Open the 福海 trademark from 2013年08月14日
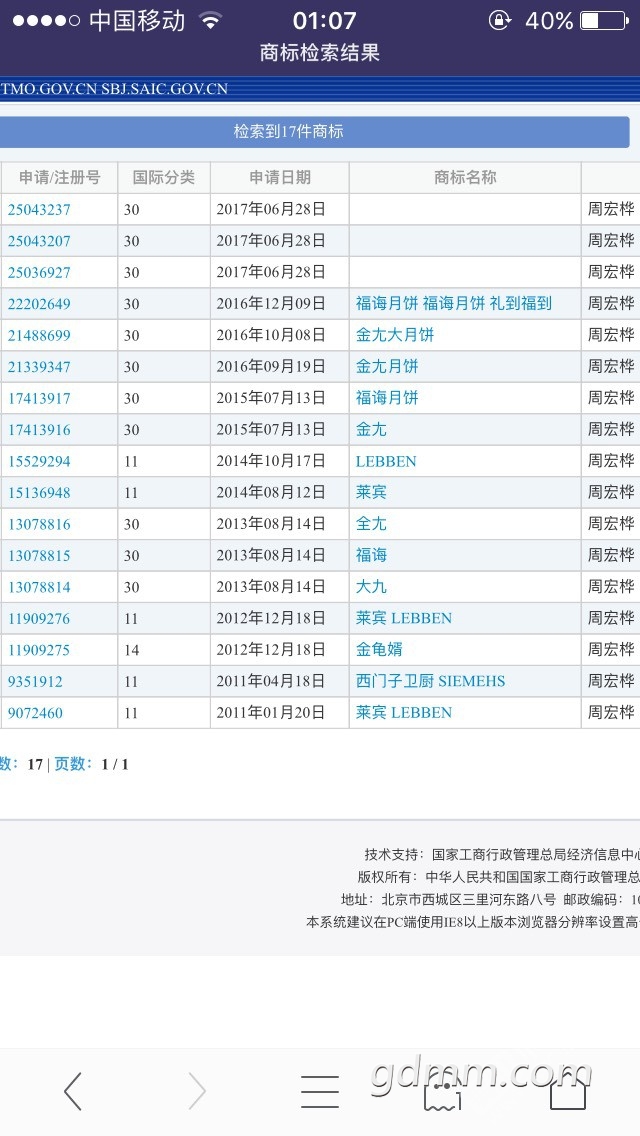Screen dimensions: 640x1136 pyautogui.click(x=371, y=555)
